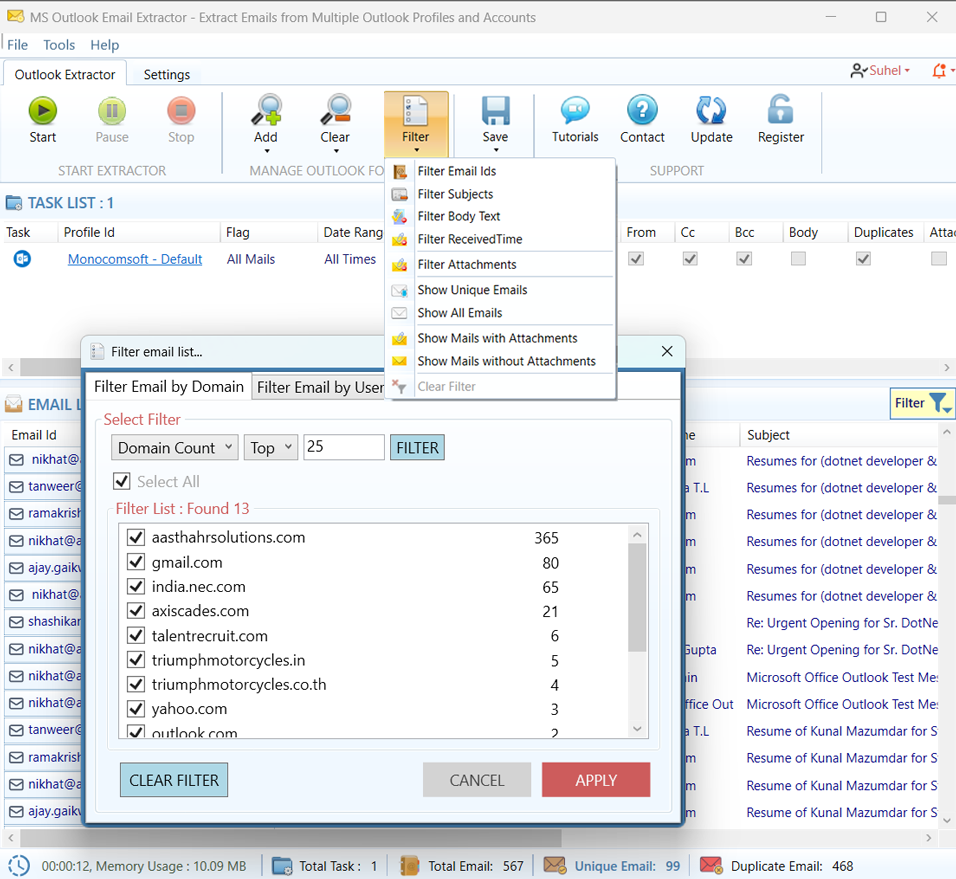Expand the Filter toolbar dropdown arrow
956x879 pixels.
tap(416, 151)
